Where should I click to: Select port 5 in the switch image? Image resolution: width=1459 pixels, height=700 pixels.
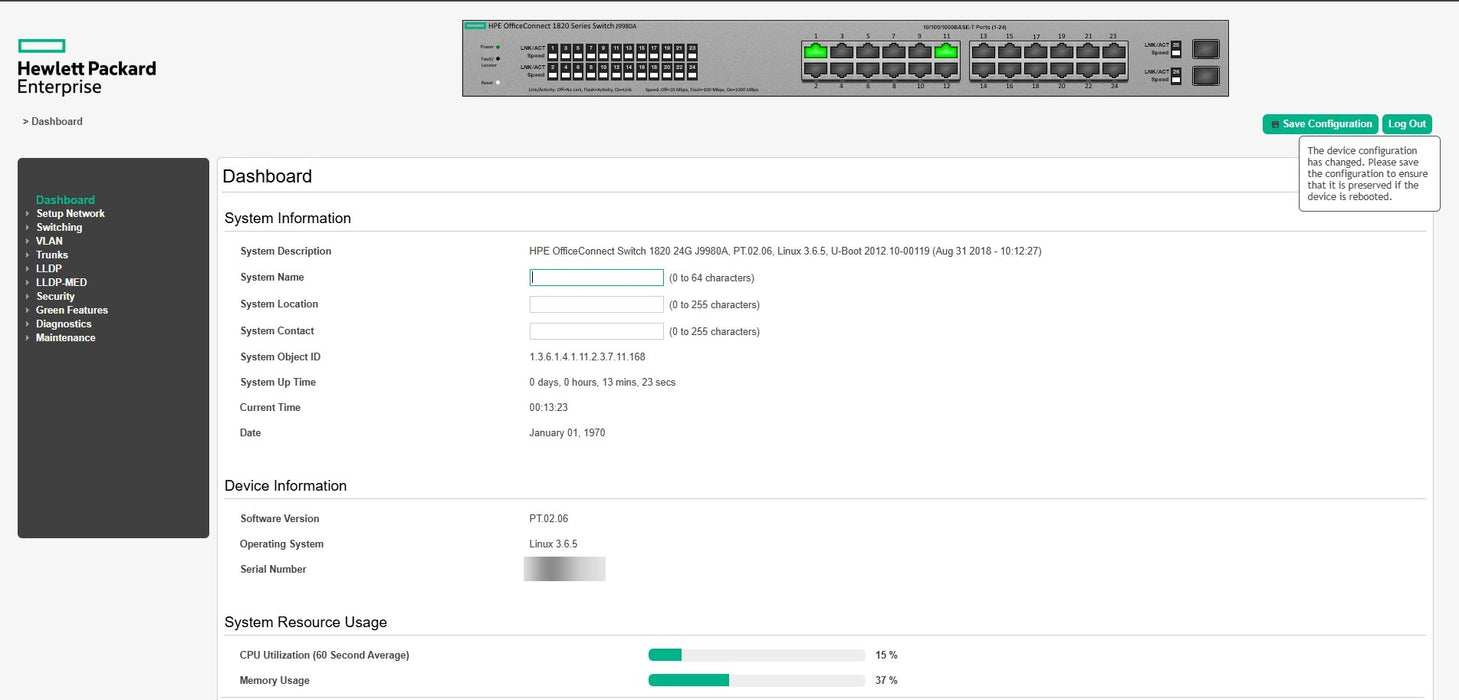click(x=868, y=51)
